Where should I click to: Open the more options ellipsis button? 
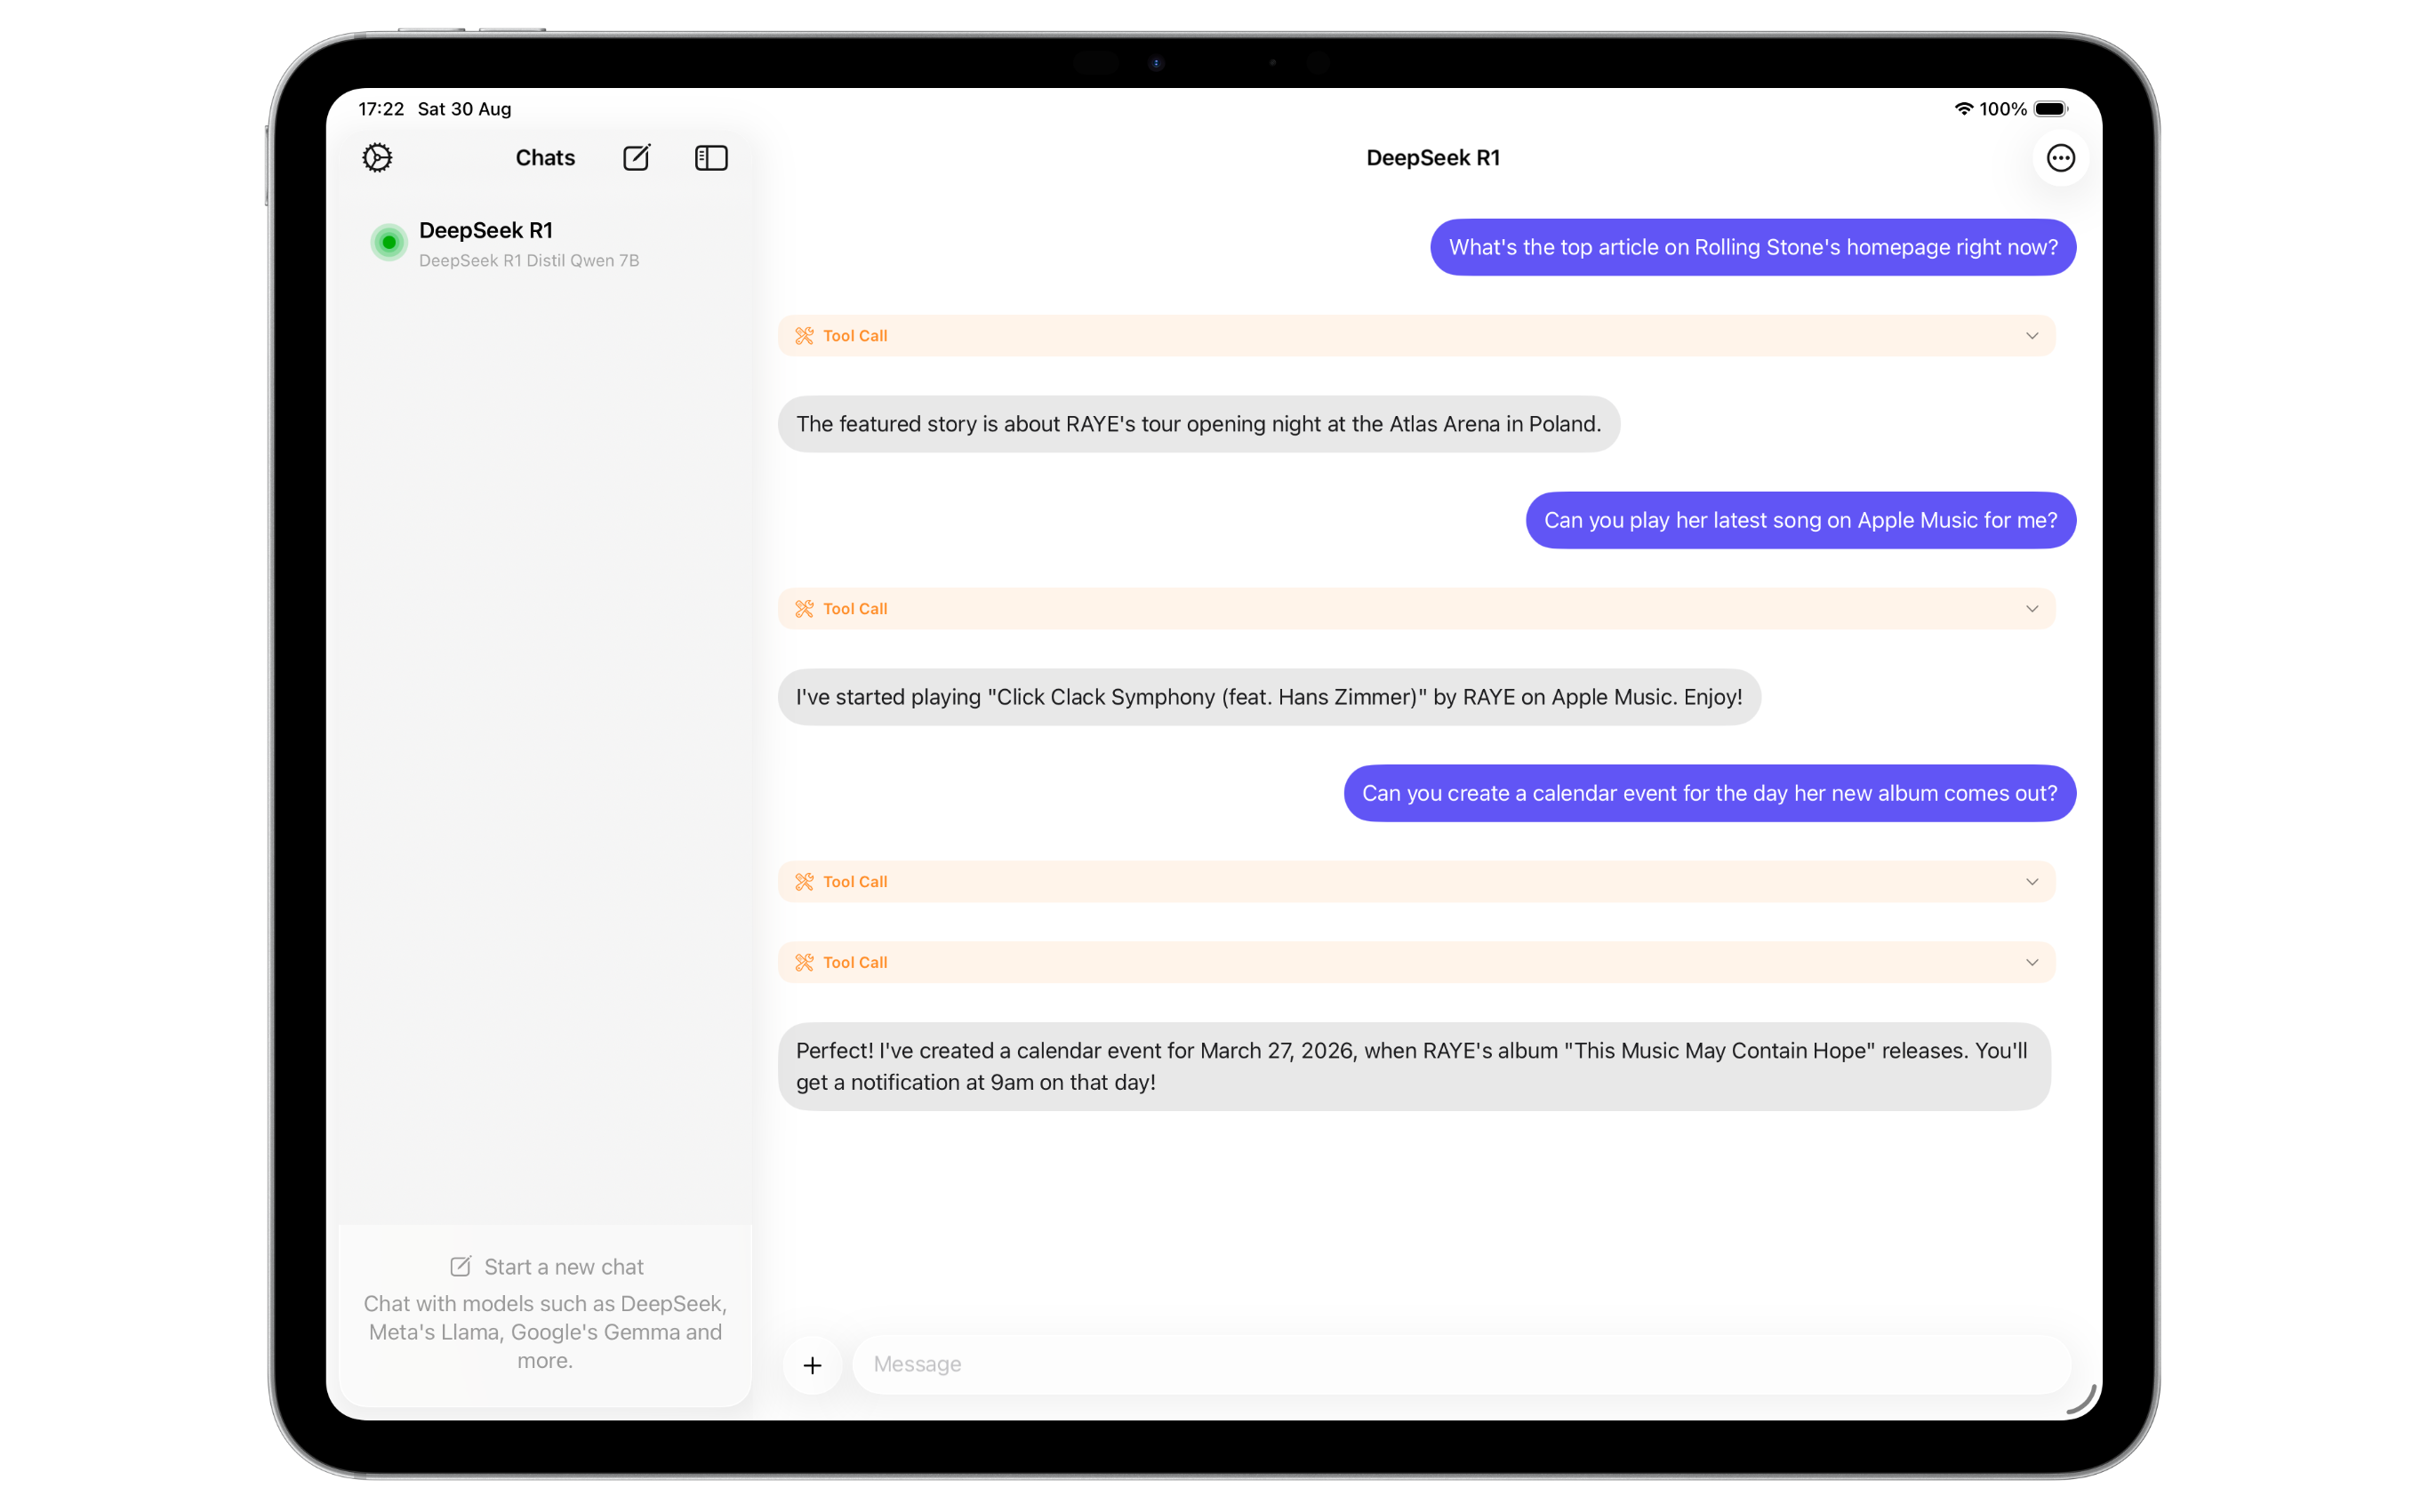pos(2060,158)
